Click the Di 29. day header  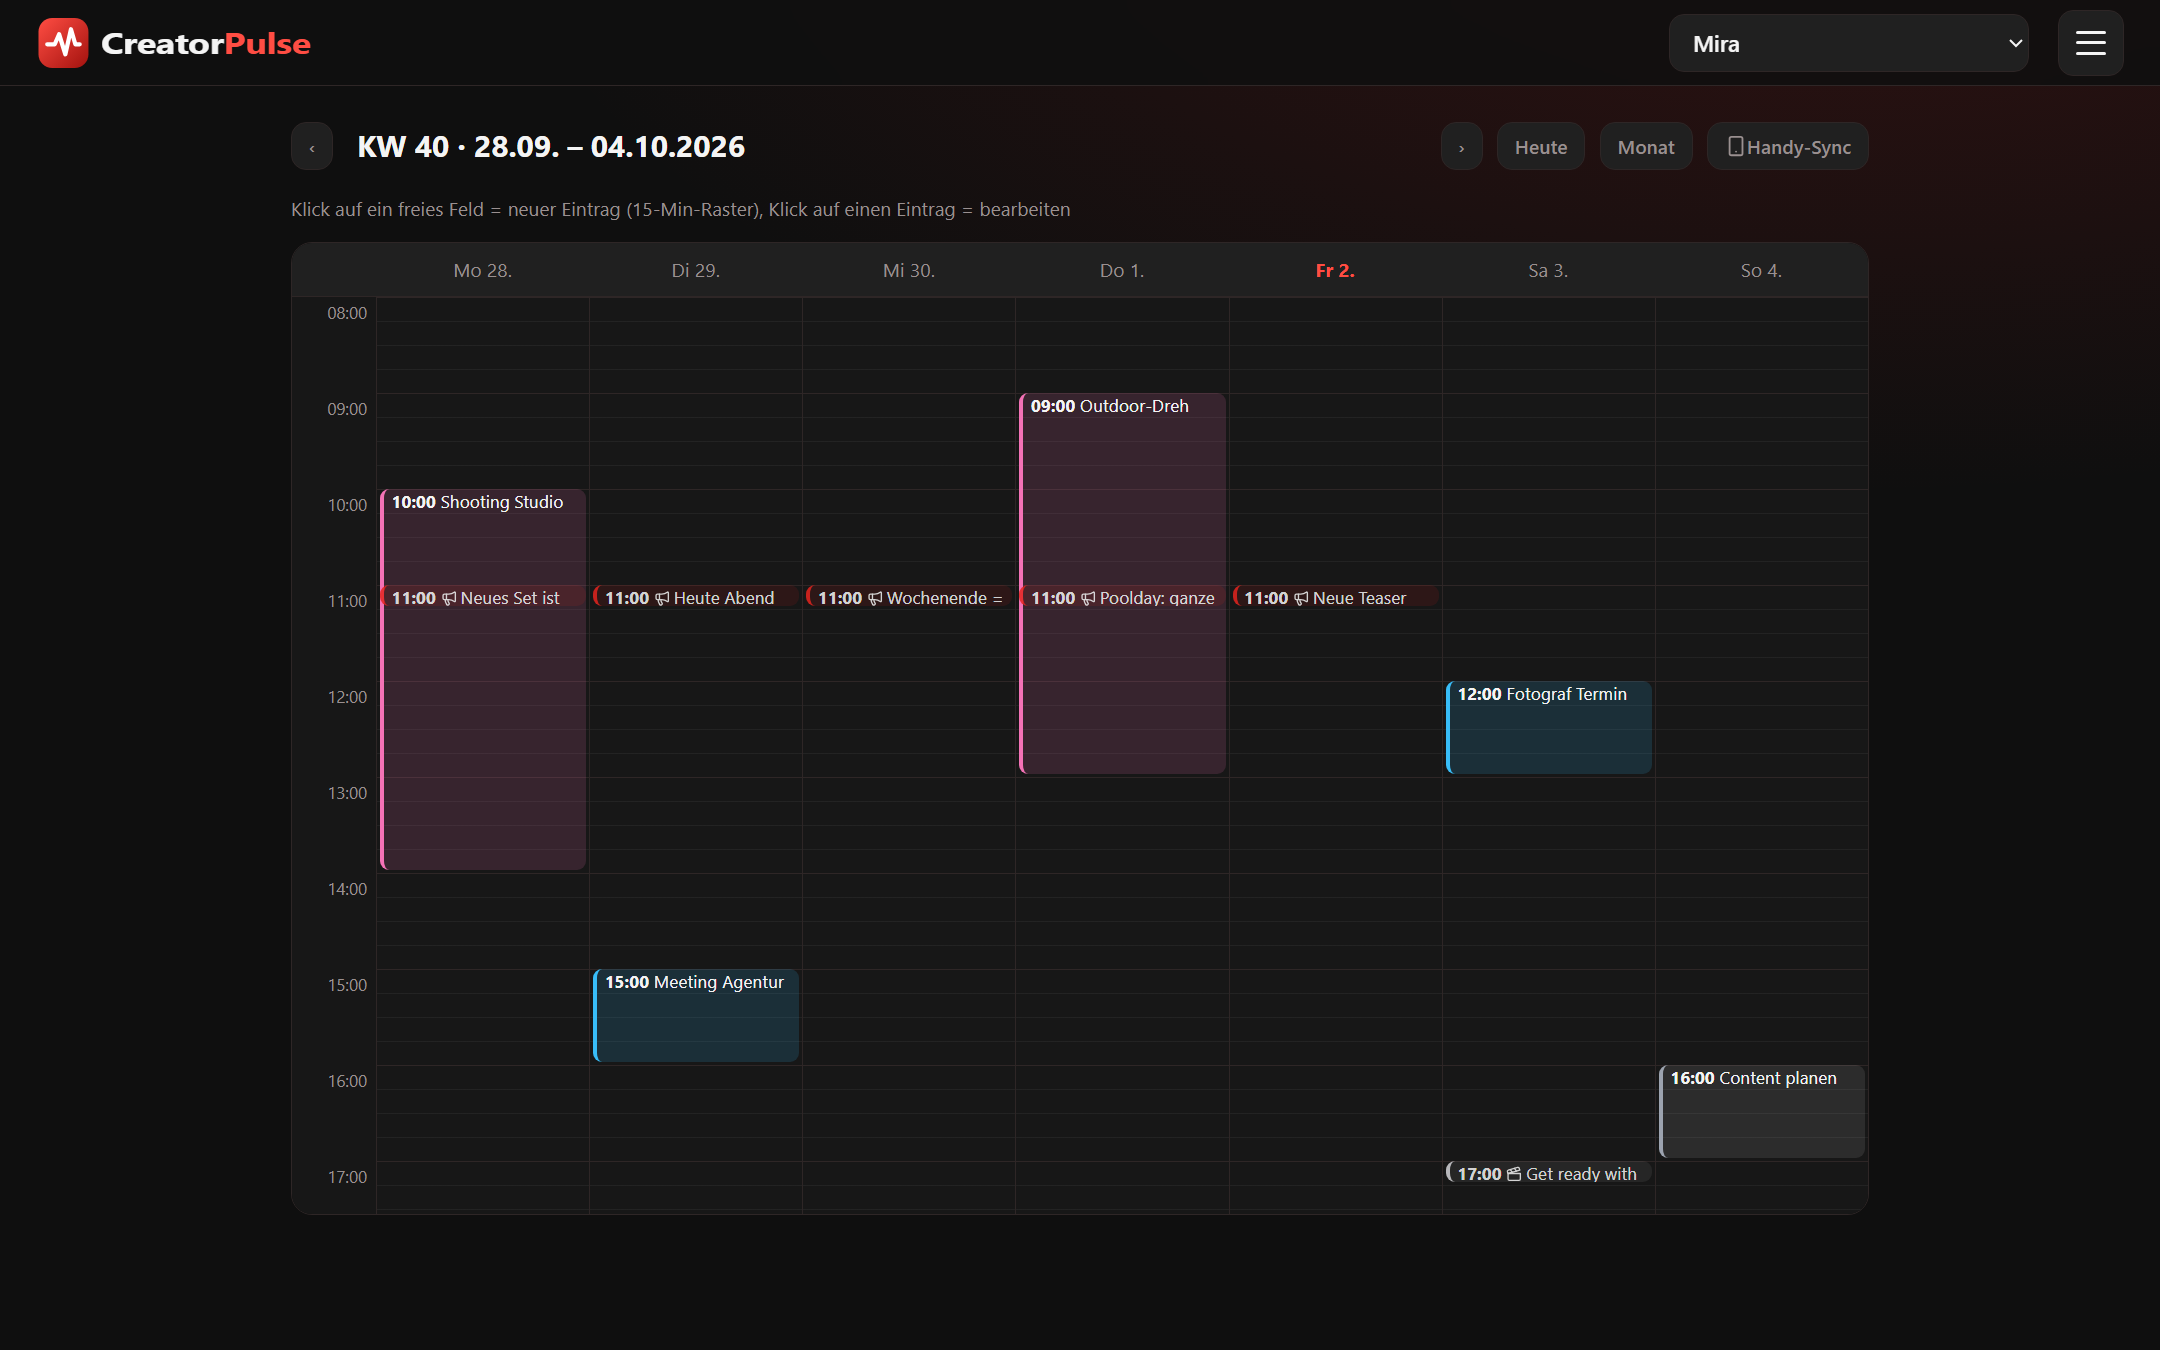click(696, 270)
